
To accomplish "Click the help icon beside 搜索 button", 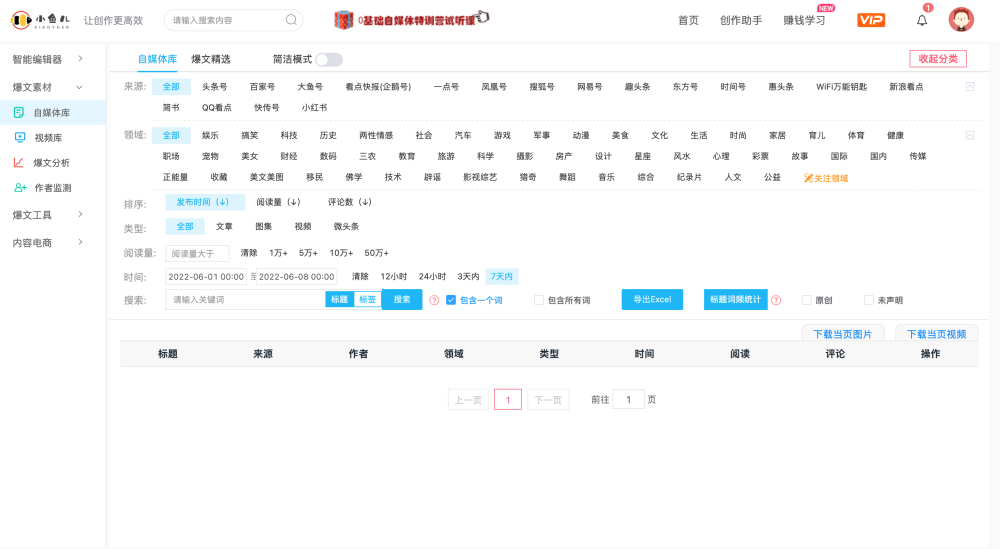I will (434, 300).
